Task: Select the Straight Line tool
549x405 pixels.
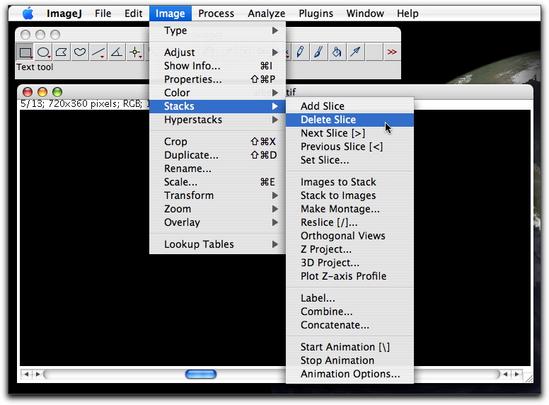Action: click(x=98, y=52)
